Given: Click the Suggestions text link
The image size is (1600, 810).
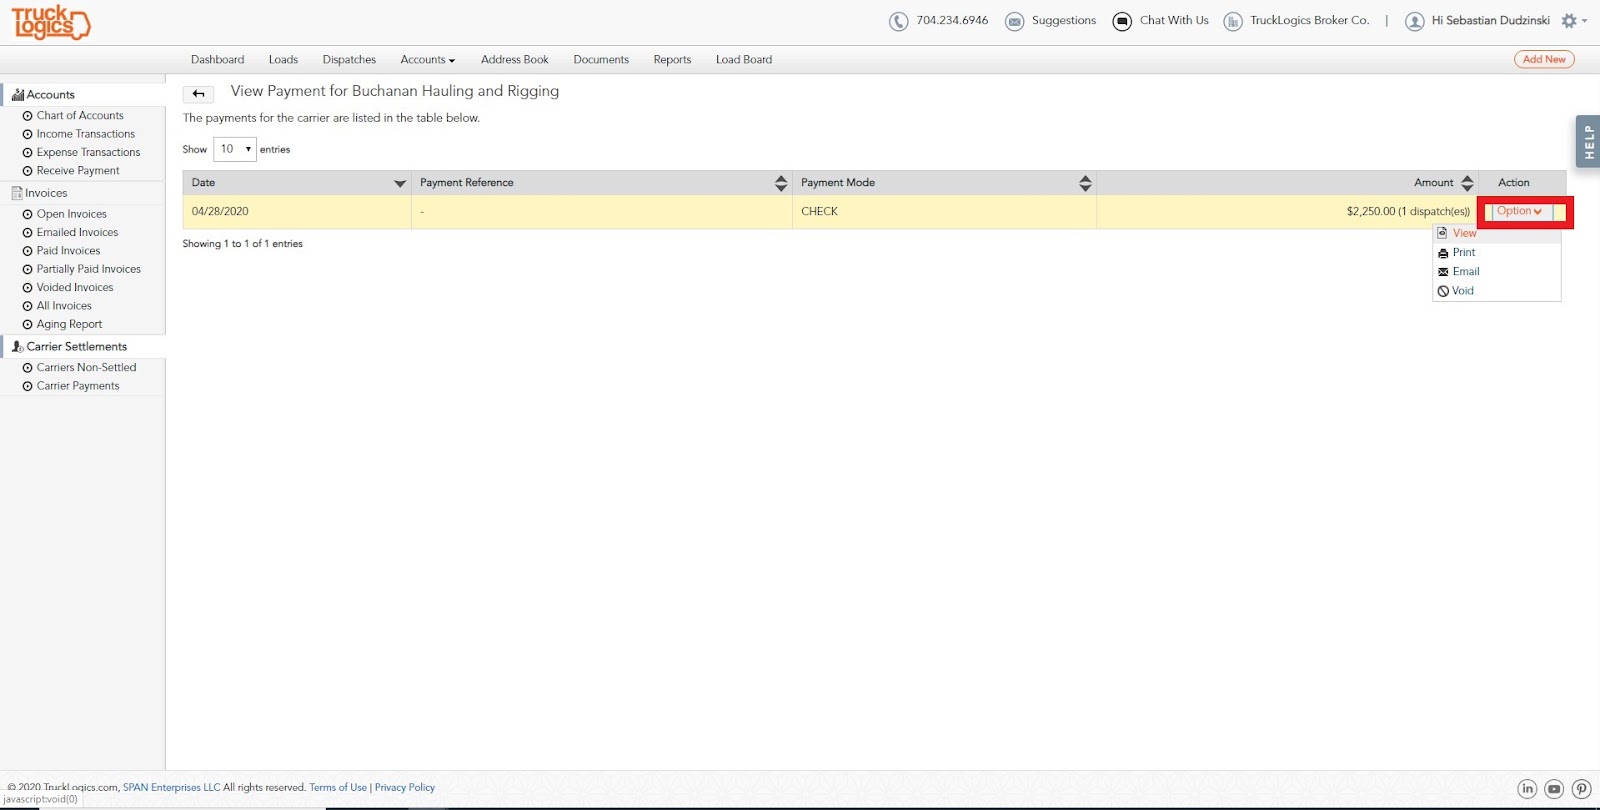Looking at the screenshot, I should click(1064, 21).
